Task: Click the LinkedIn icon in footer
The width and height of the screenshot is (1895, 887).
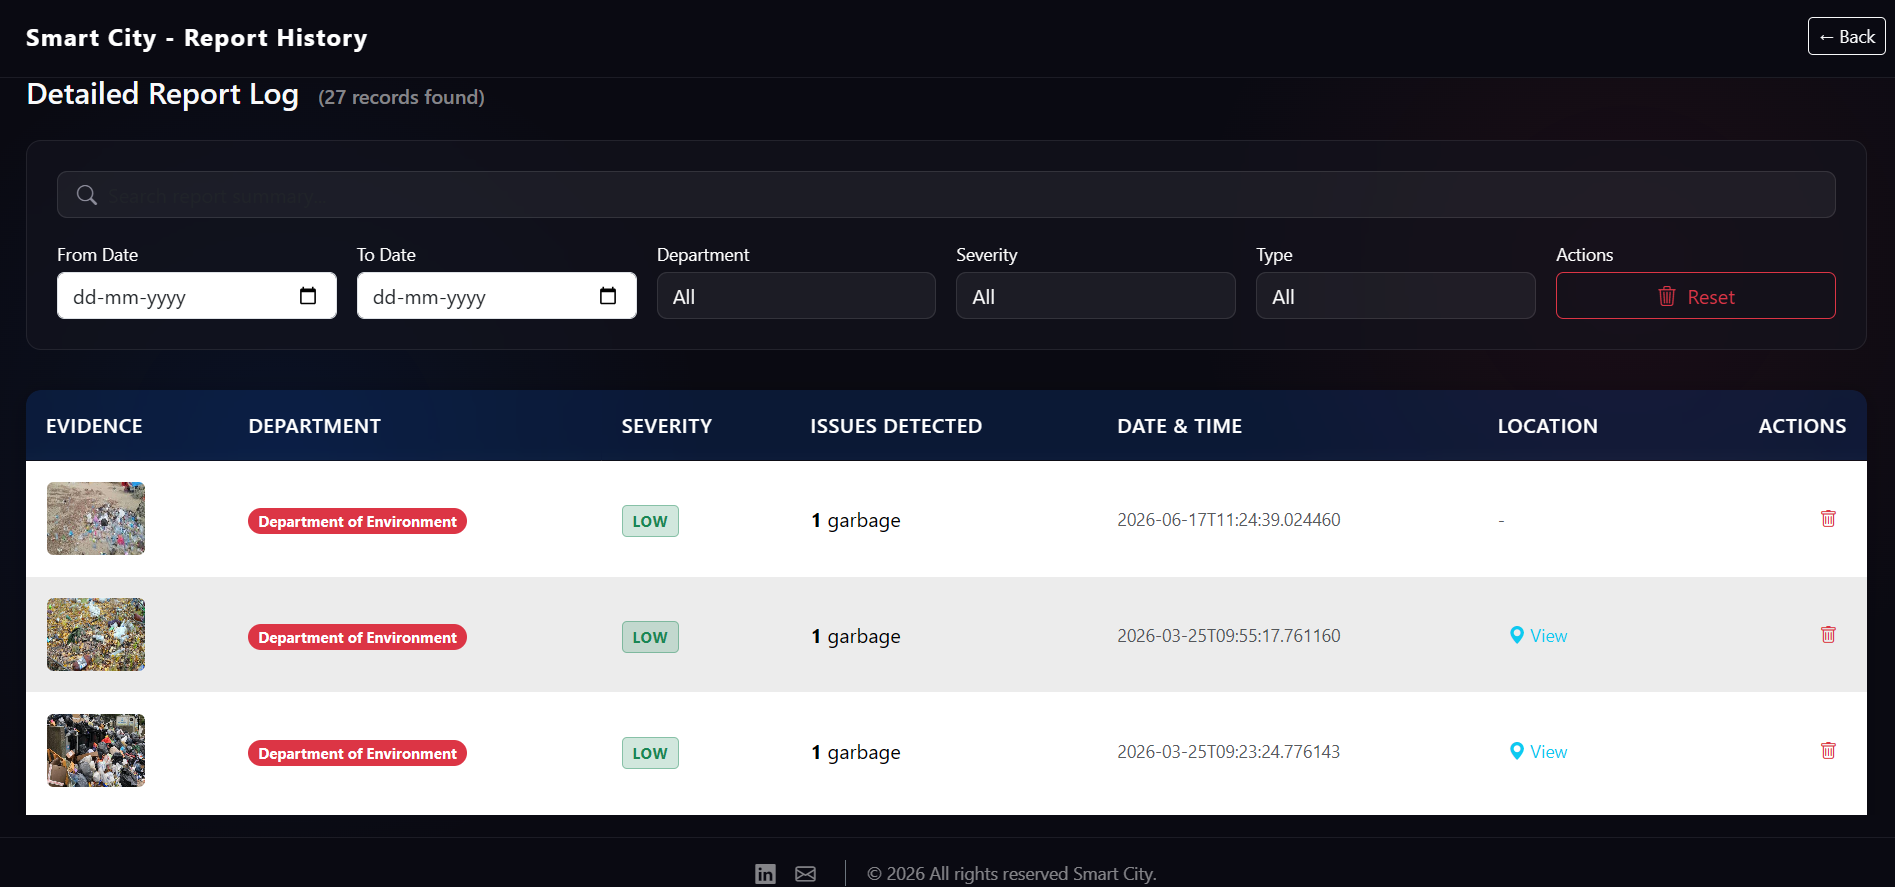Action: (765, 874)
